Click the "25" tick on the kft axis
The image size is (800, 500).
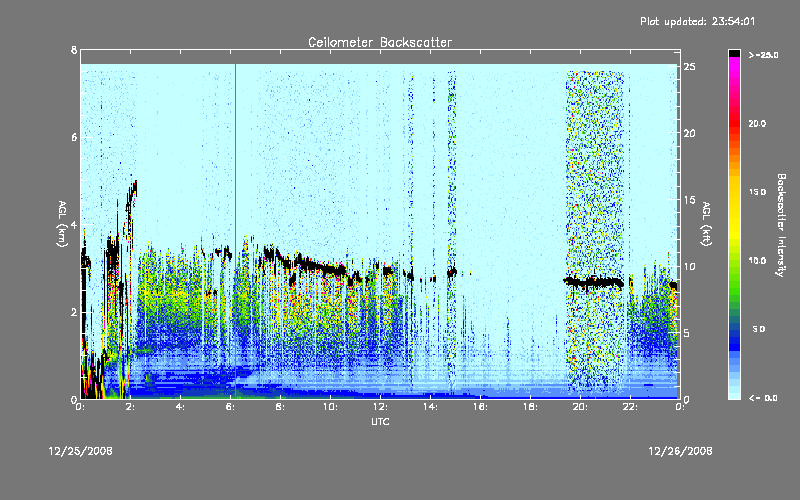coord(689,67)
